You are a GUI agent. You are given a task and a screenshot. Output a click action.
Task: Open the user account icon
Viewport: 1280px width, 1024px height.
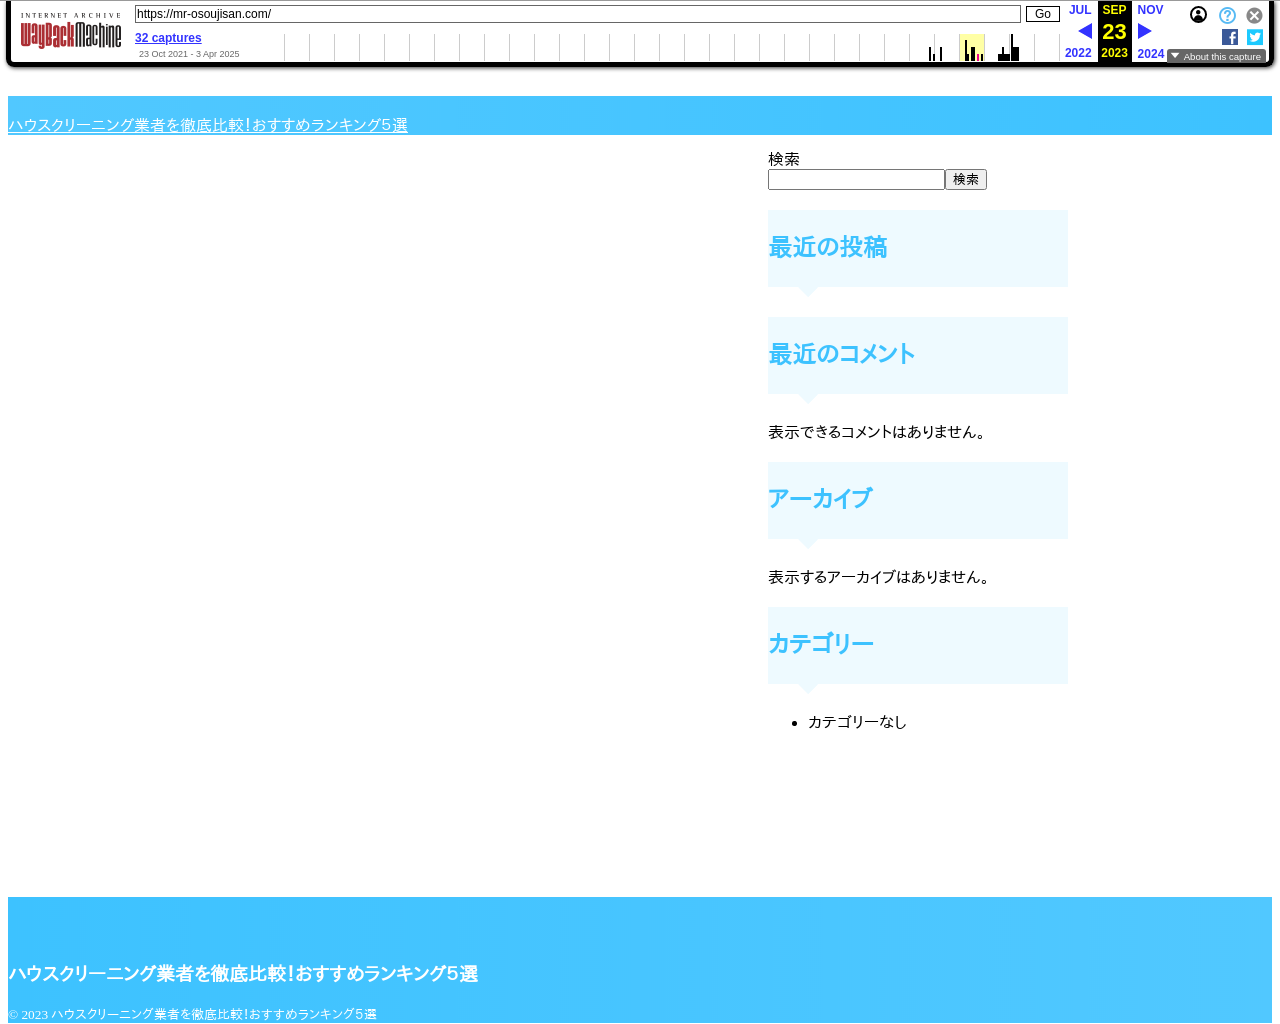pos(1198,15)
